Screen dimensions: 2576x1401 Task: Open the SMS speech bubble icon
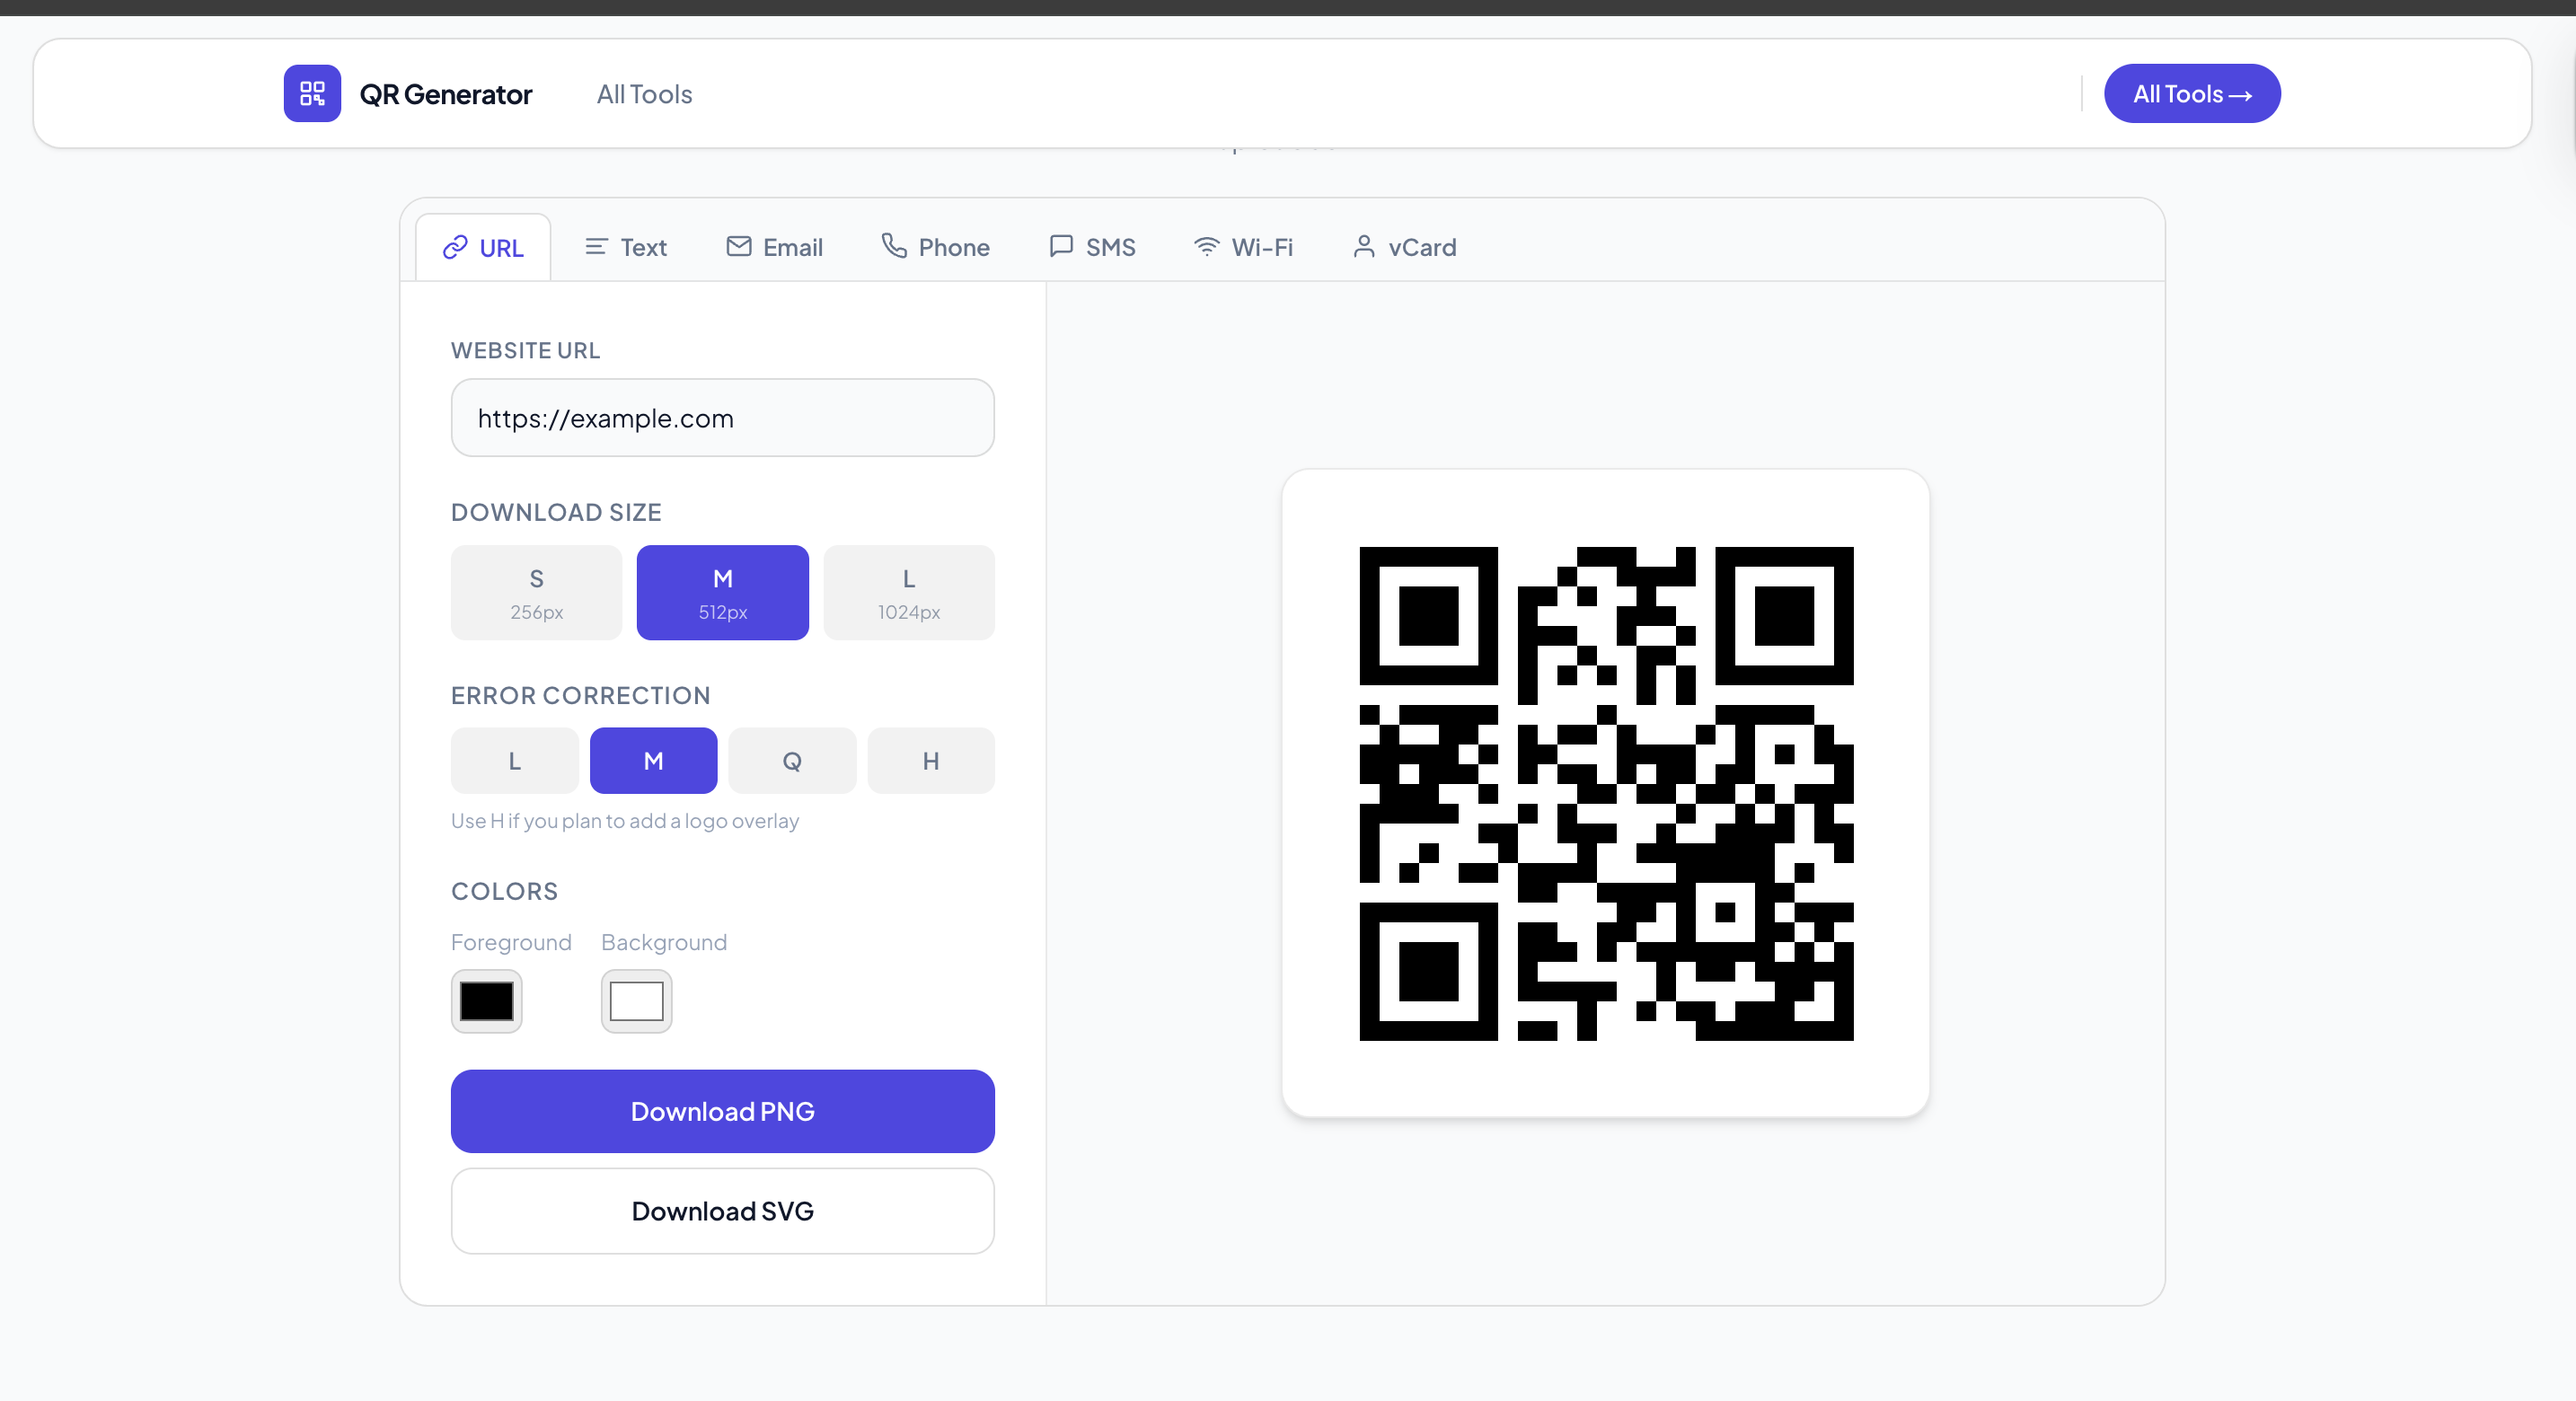tap(1059, 247)
